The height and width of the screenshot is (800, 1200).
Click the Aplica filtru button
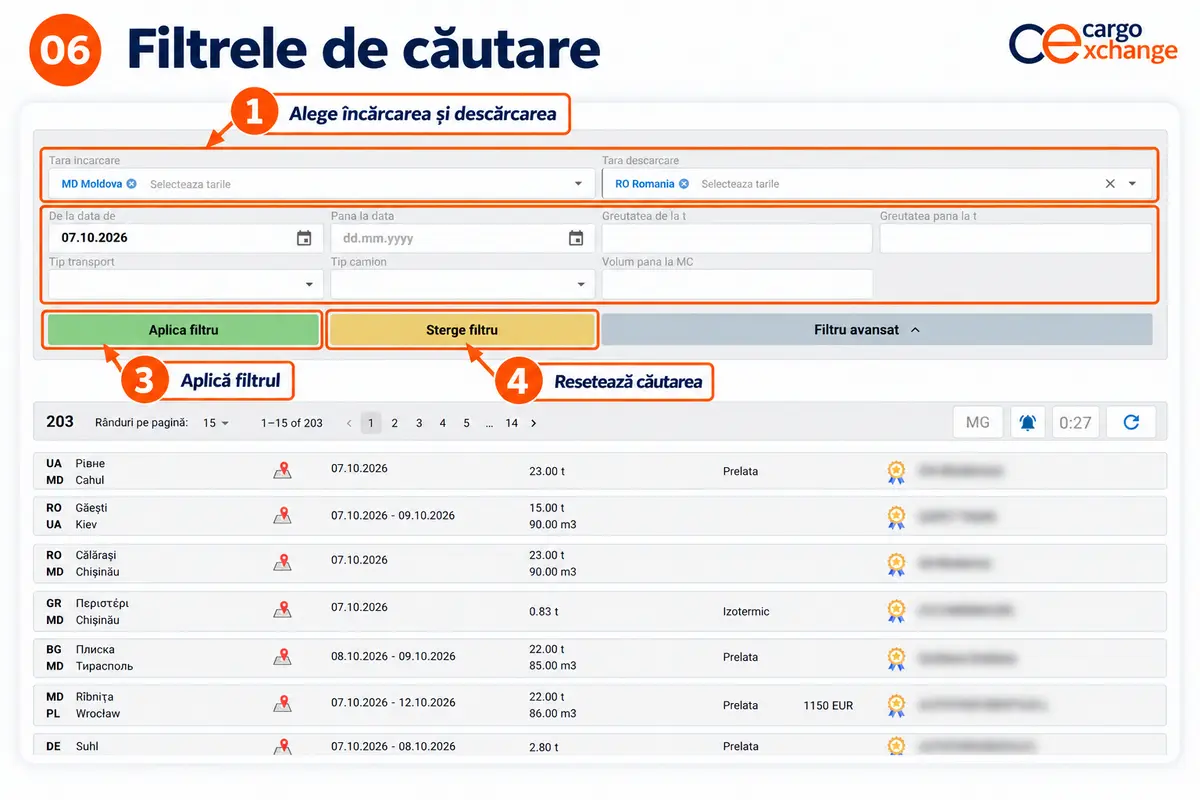[183, 330]
